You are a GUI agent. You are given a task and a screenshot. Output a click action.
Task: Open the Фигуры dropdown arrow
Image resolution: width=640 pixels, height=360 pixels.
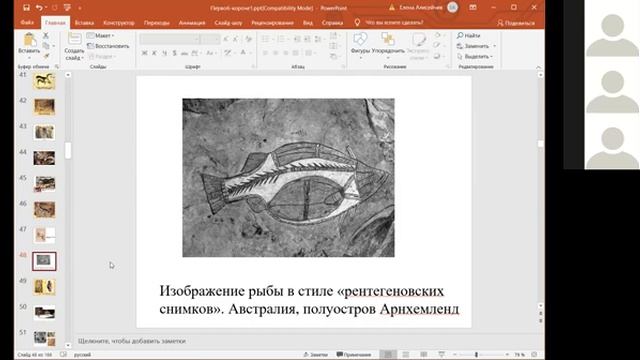(360, 58)
